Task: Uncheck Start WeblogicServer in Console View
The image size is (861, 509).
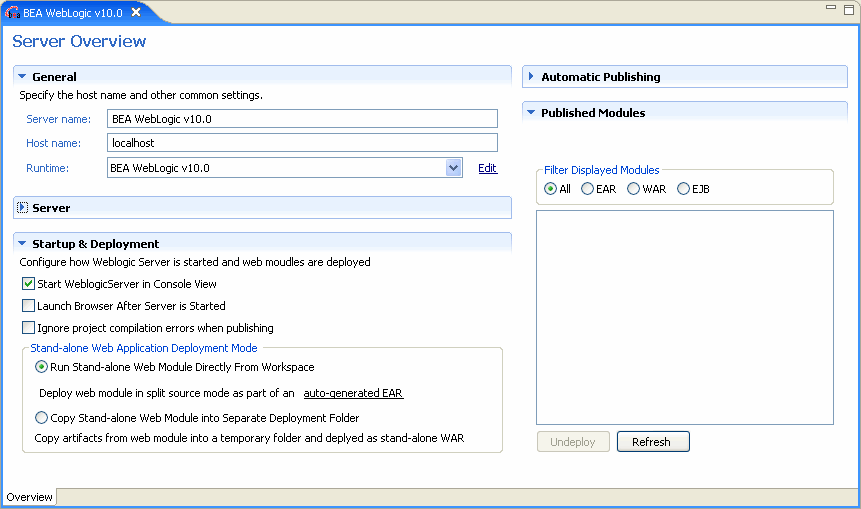Action: tap(28, 284)
